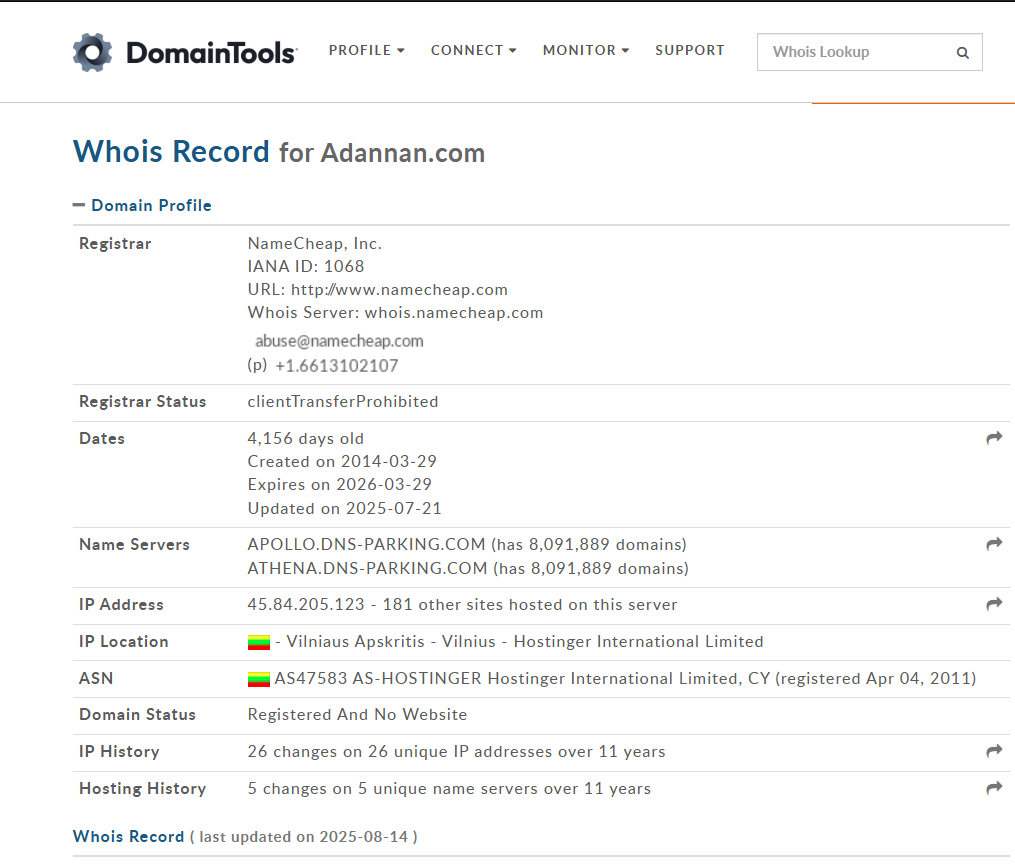The width and height of the screenshot is (1015, 864).
Task: Click the Updated on 2025-07-21 date
Action: click(344, 509)
